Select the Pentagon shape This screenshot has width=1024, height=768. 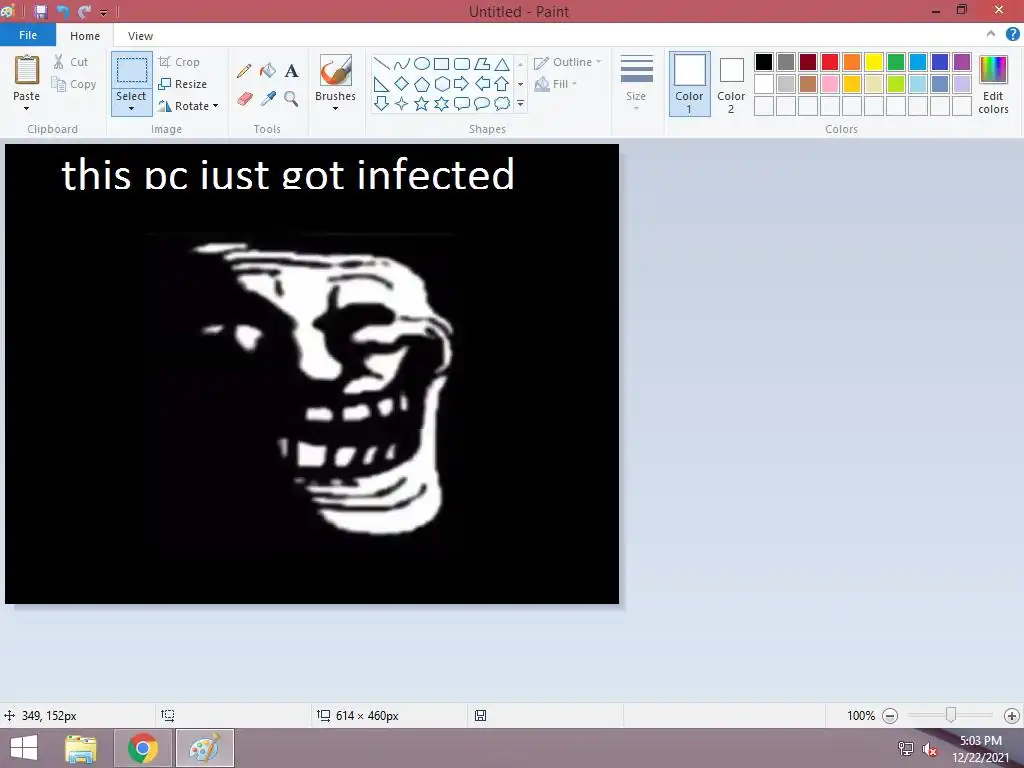pyautogui.click(x=422, y=84)
